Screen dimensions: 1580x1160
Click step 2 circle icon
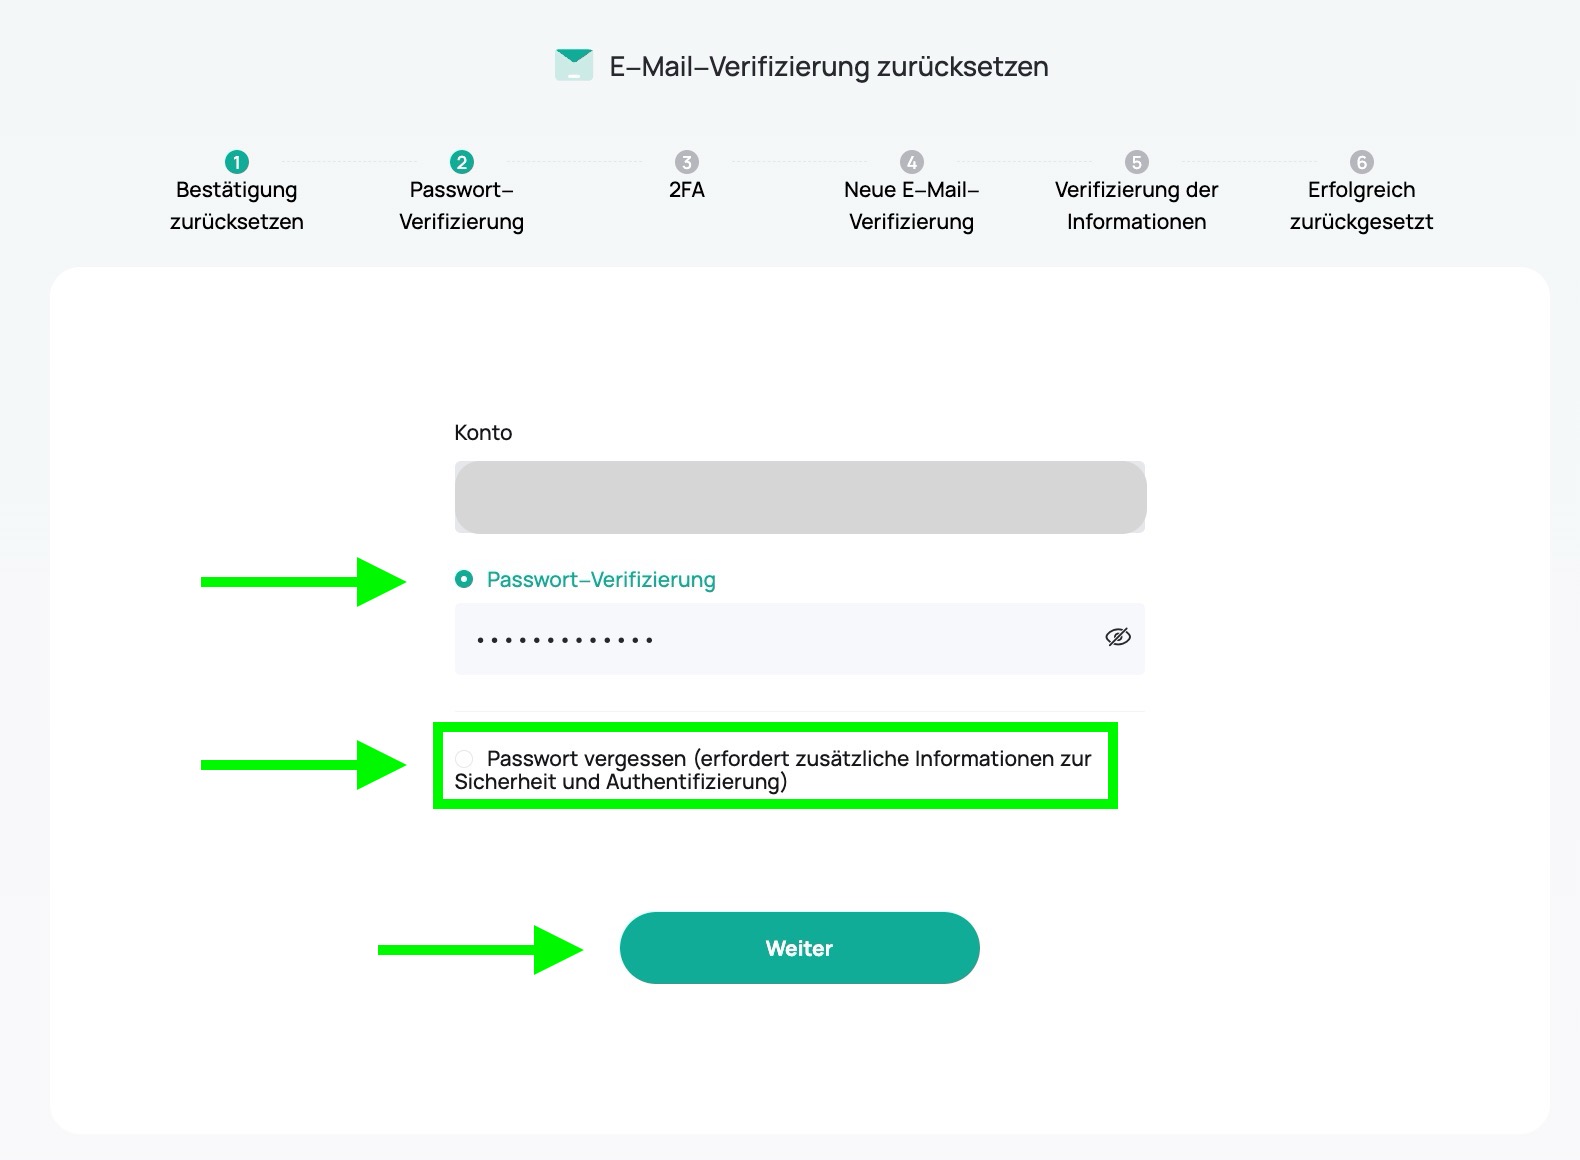(461, 162)
